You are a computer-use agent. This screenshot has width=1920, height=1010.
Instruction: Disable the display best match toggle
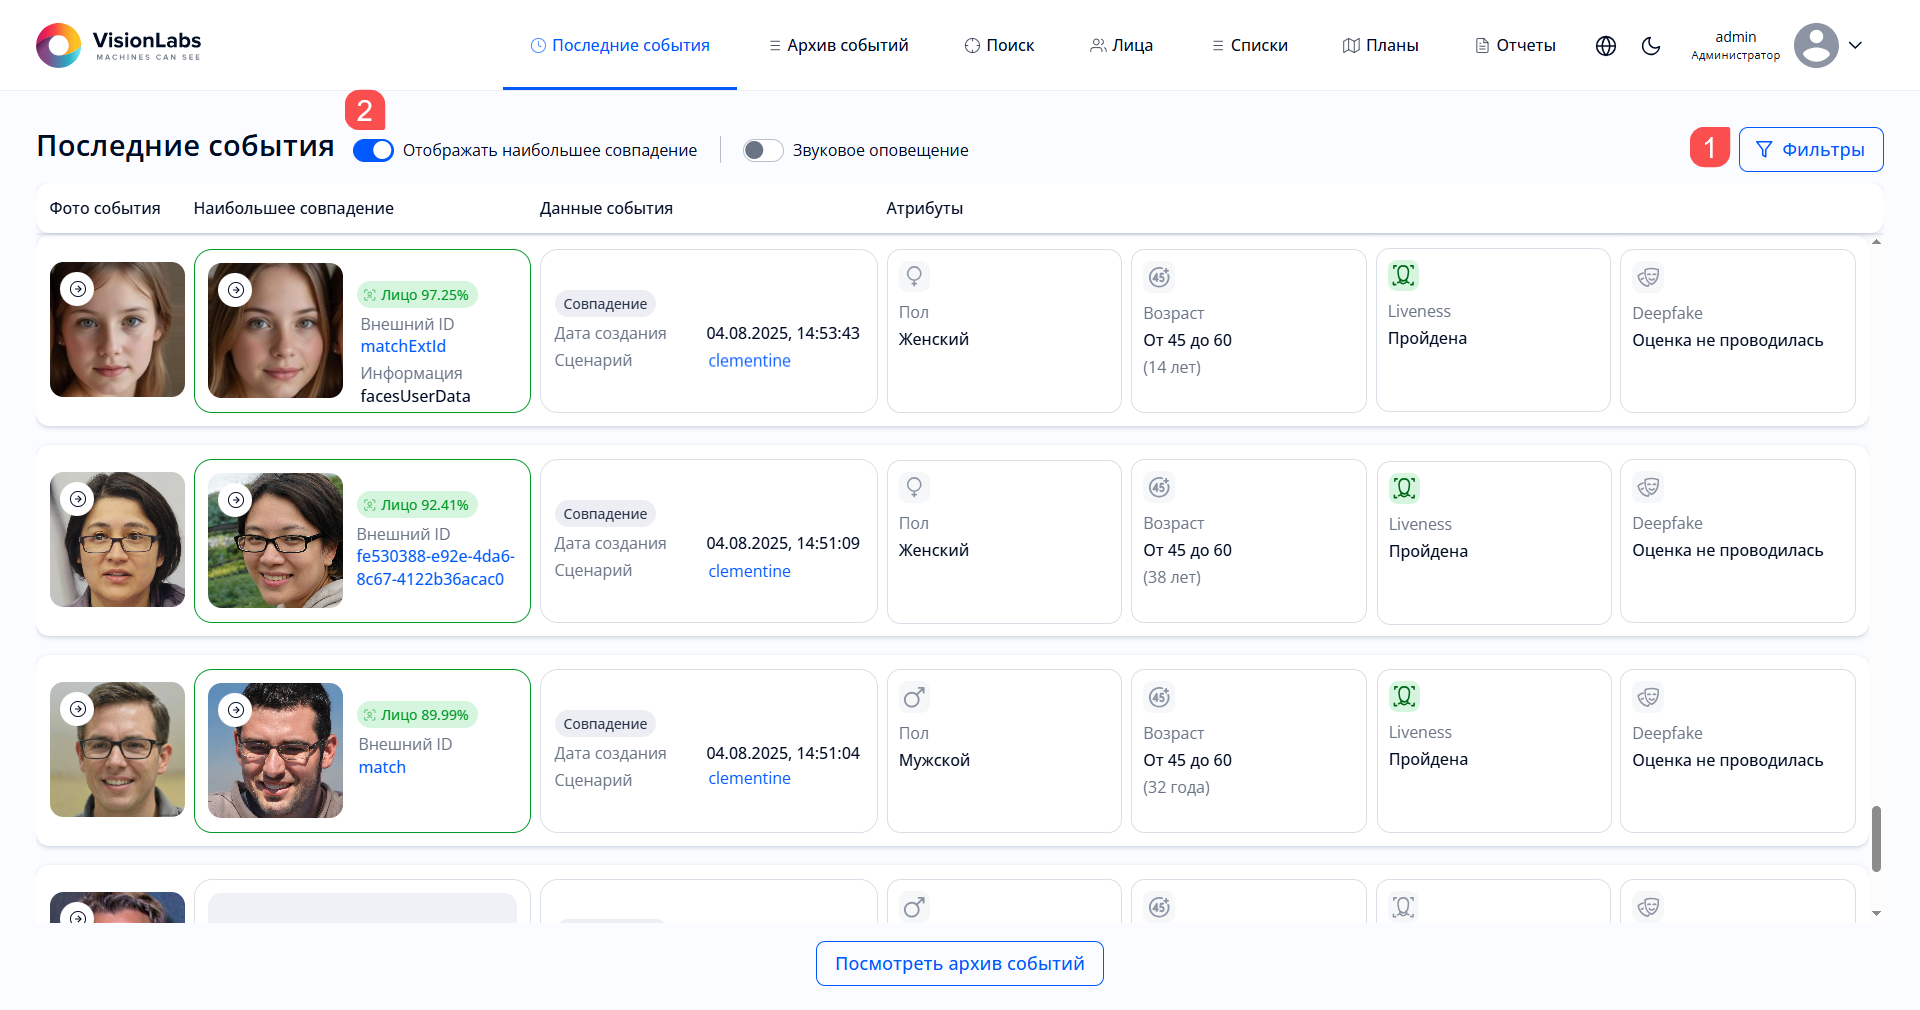point(373,150)
